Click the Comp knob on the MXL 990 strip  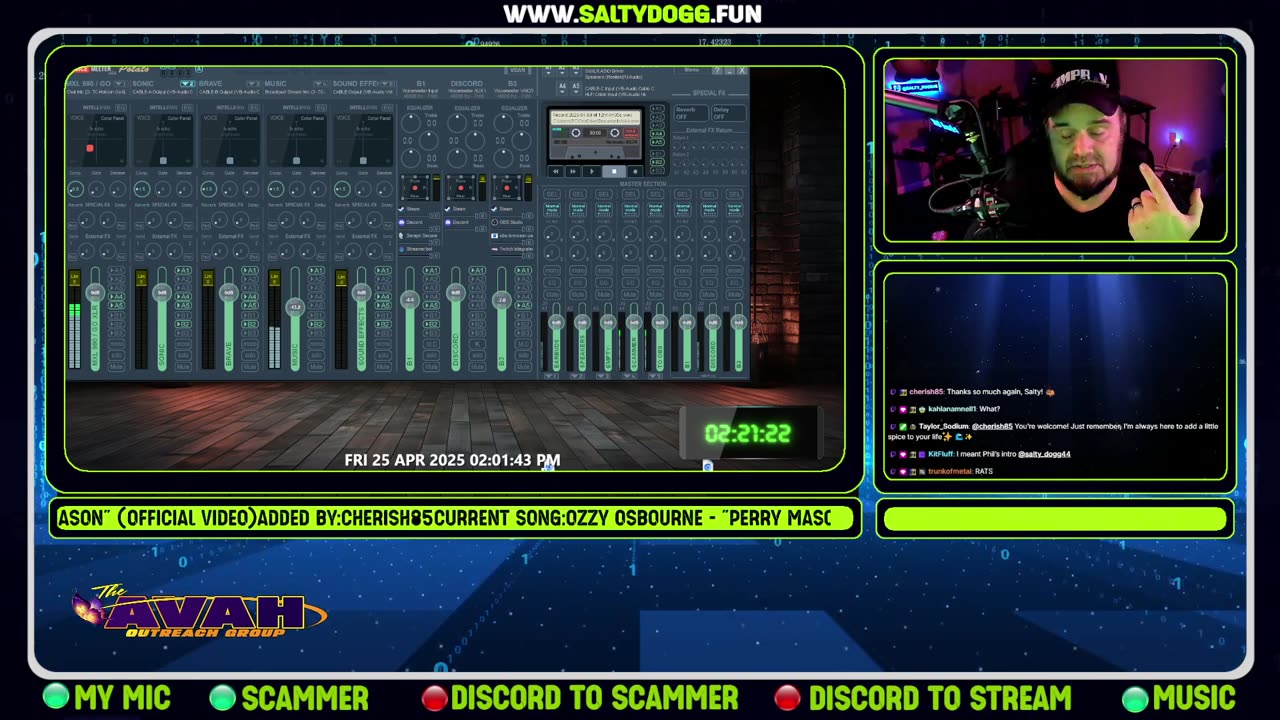click(x=75, y=189)
